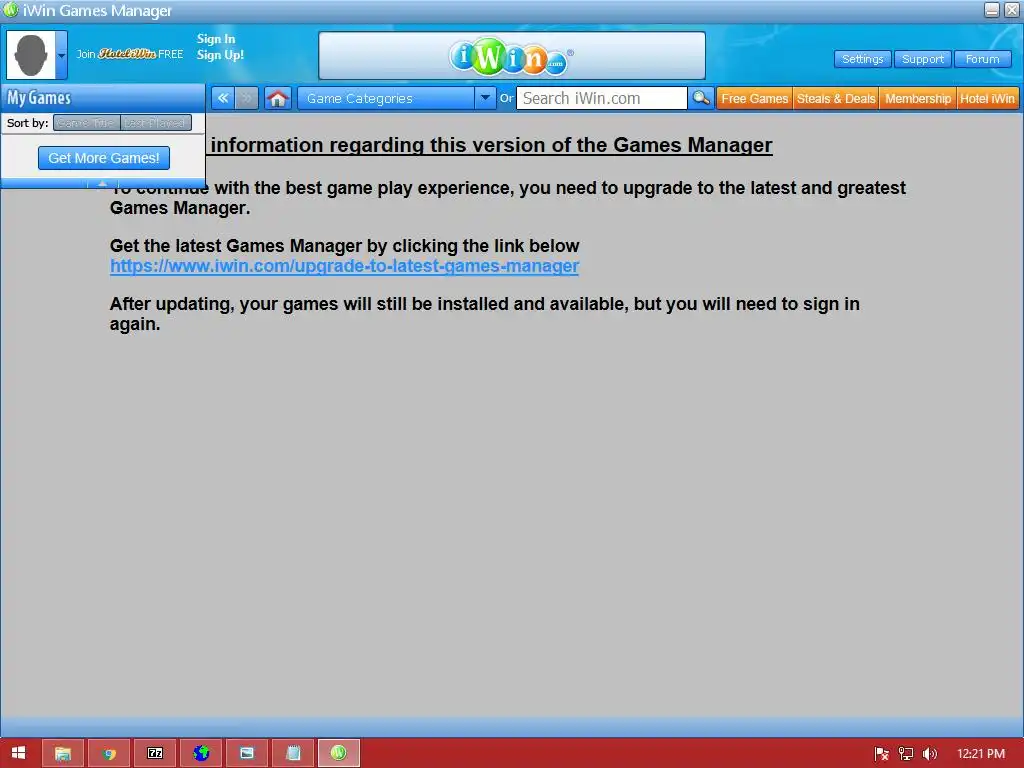Go back with the double-left arrow button
1024x768 pixels.
pos(223,99)
